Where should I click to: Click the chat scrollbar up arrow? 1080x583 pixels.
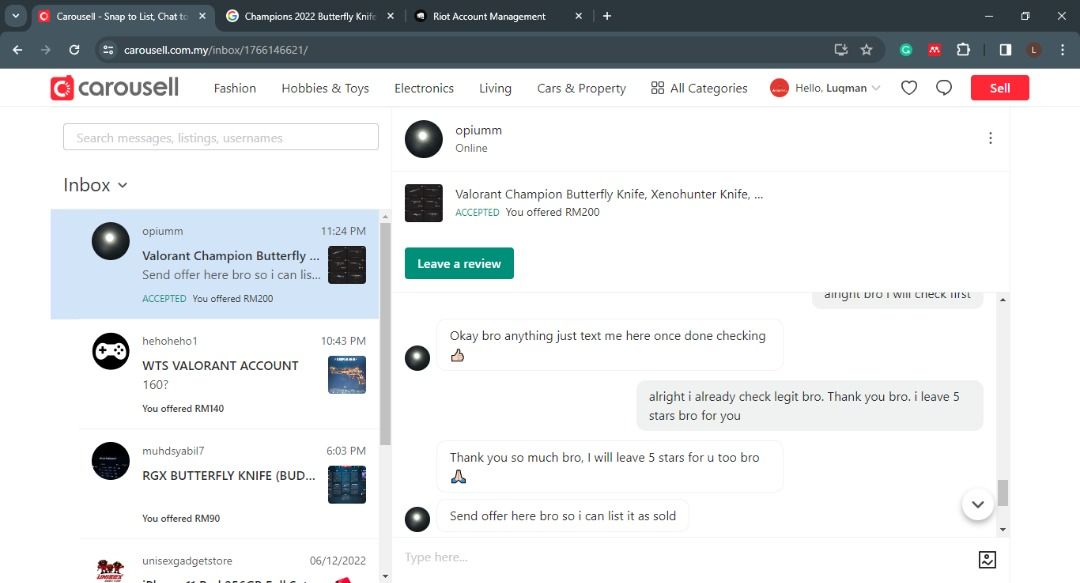pyautogui.click(x=1003, y=300)
